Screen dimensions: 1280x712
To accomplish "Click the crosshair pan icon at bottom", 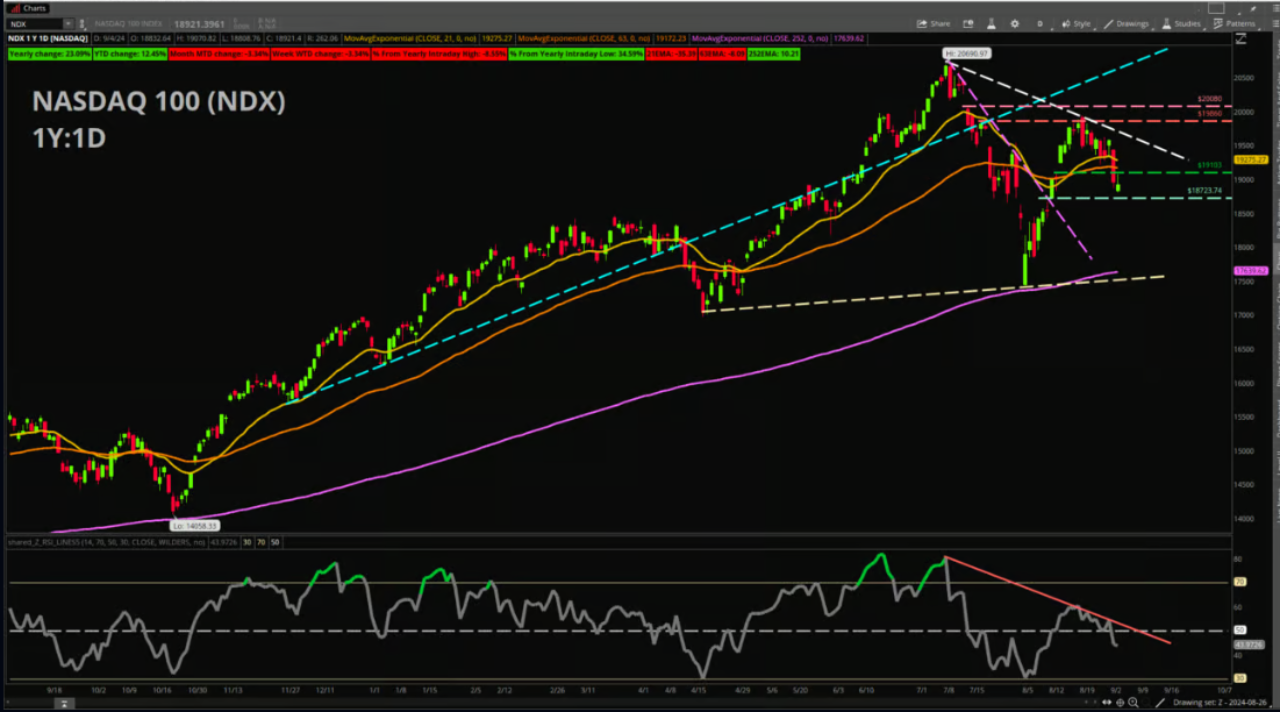I will (x=1120, y=703).
